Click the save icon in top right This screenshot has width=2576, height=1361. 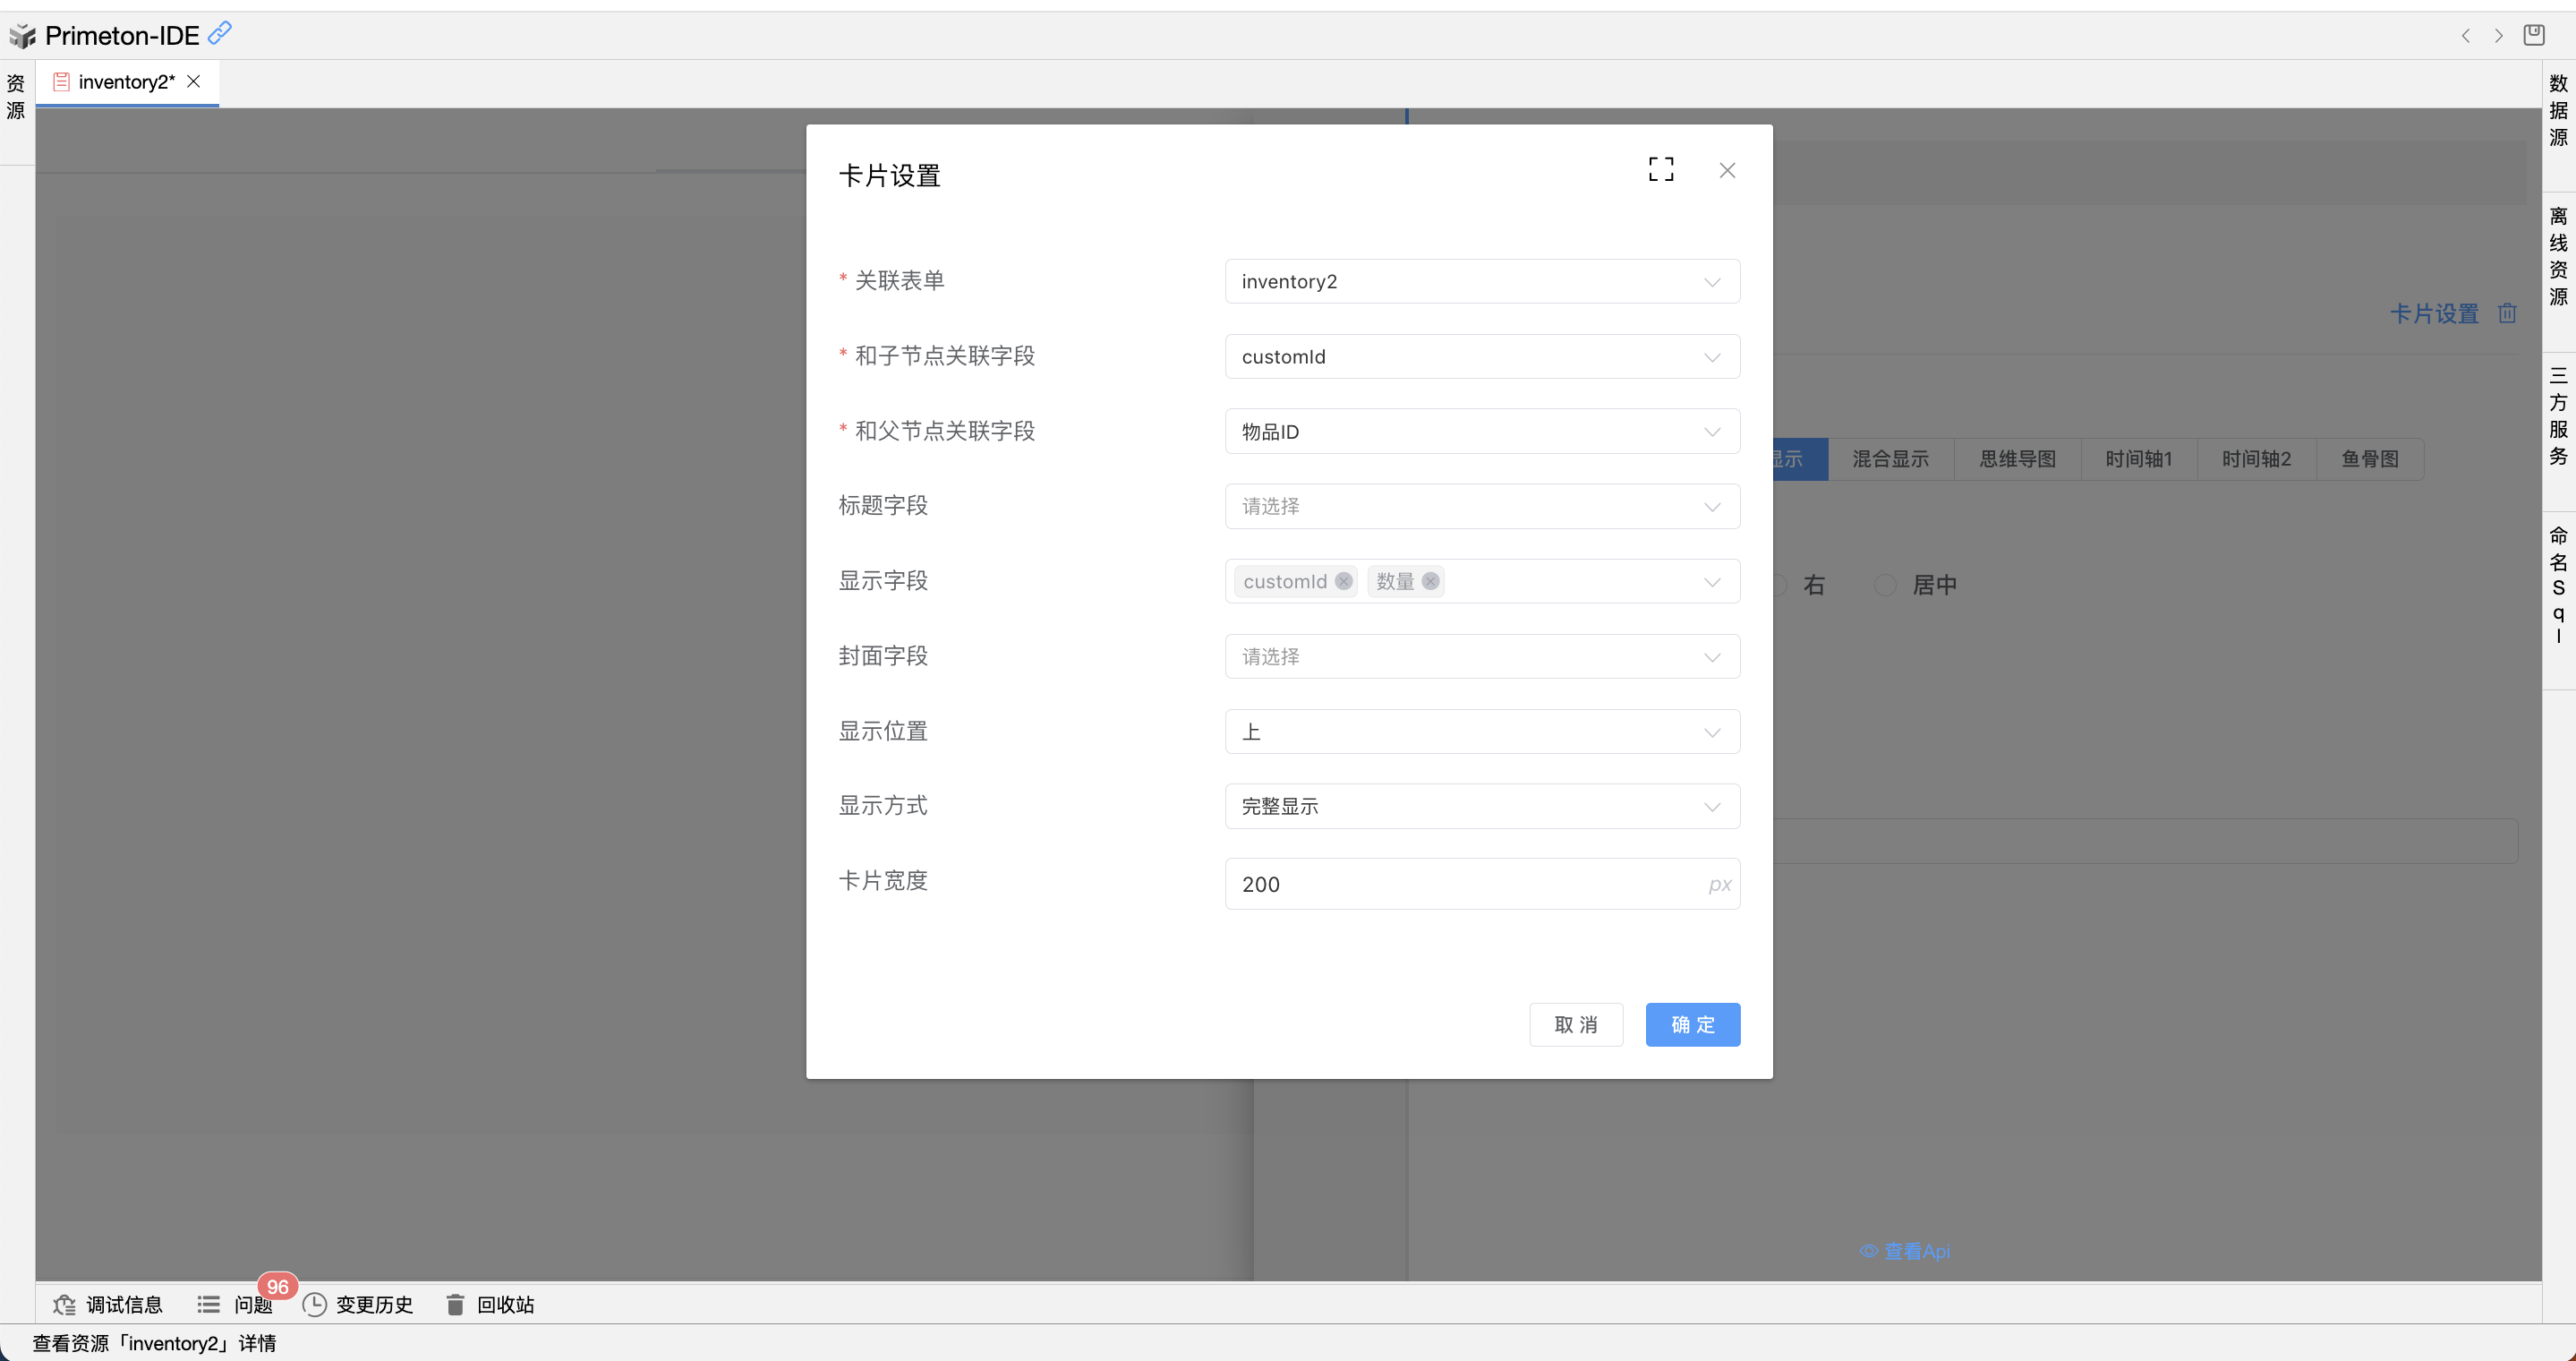pyautogui.click(x=2533, y=35)
